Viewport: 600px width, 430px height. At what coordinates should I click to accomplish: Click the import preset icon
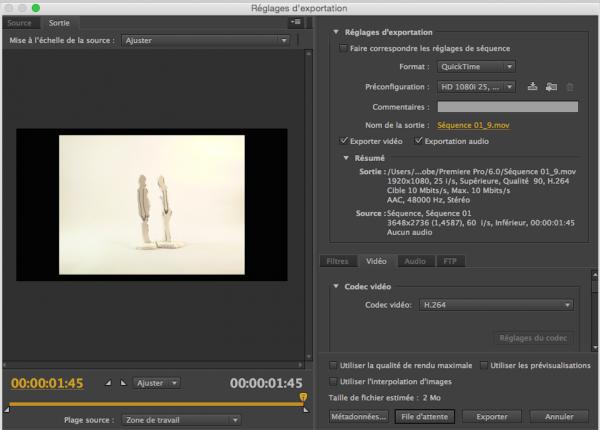tap(551, 87)
